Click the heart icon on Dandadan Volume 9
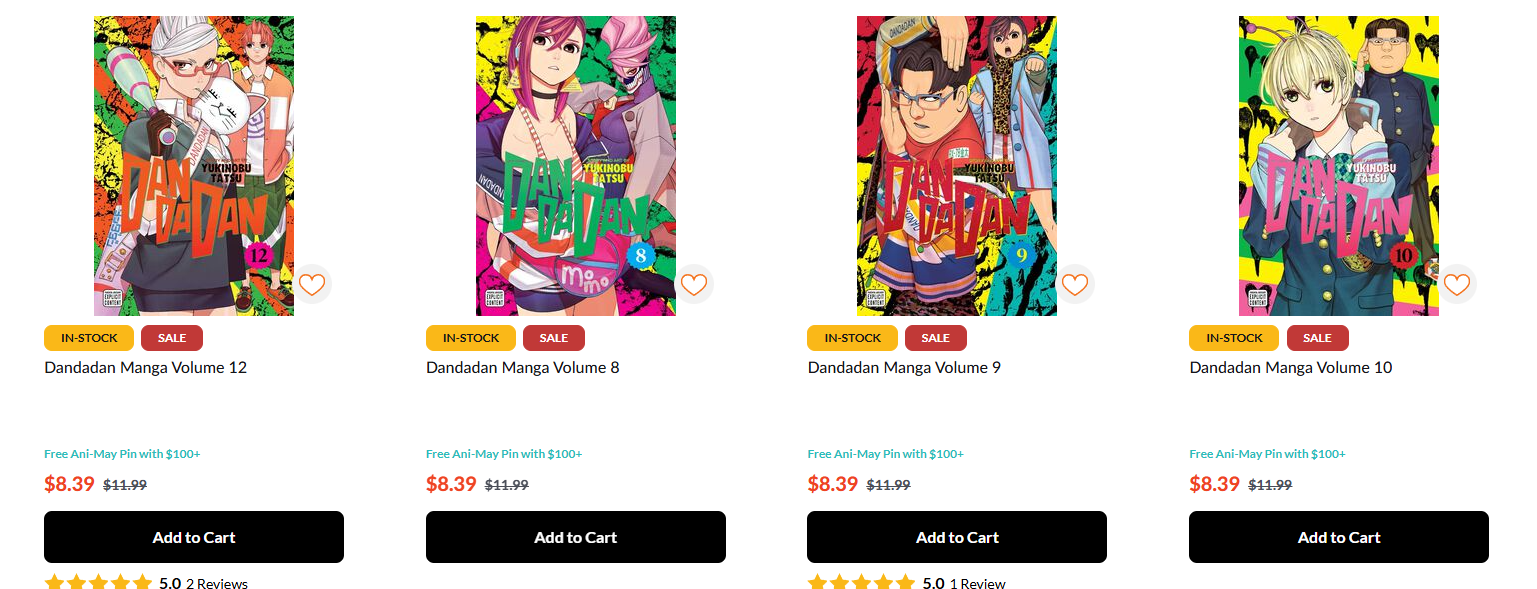This screenshot has width=1537, height=589. 1075,284
